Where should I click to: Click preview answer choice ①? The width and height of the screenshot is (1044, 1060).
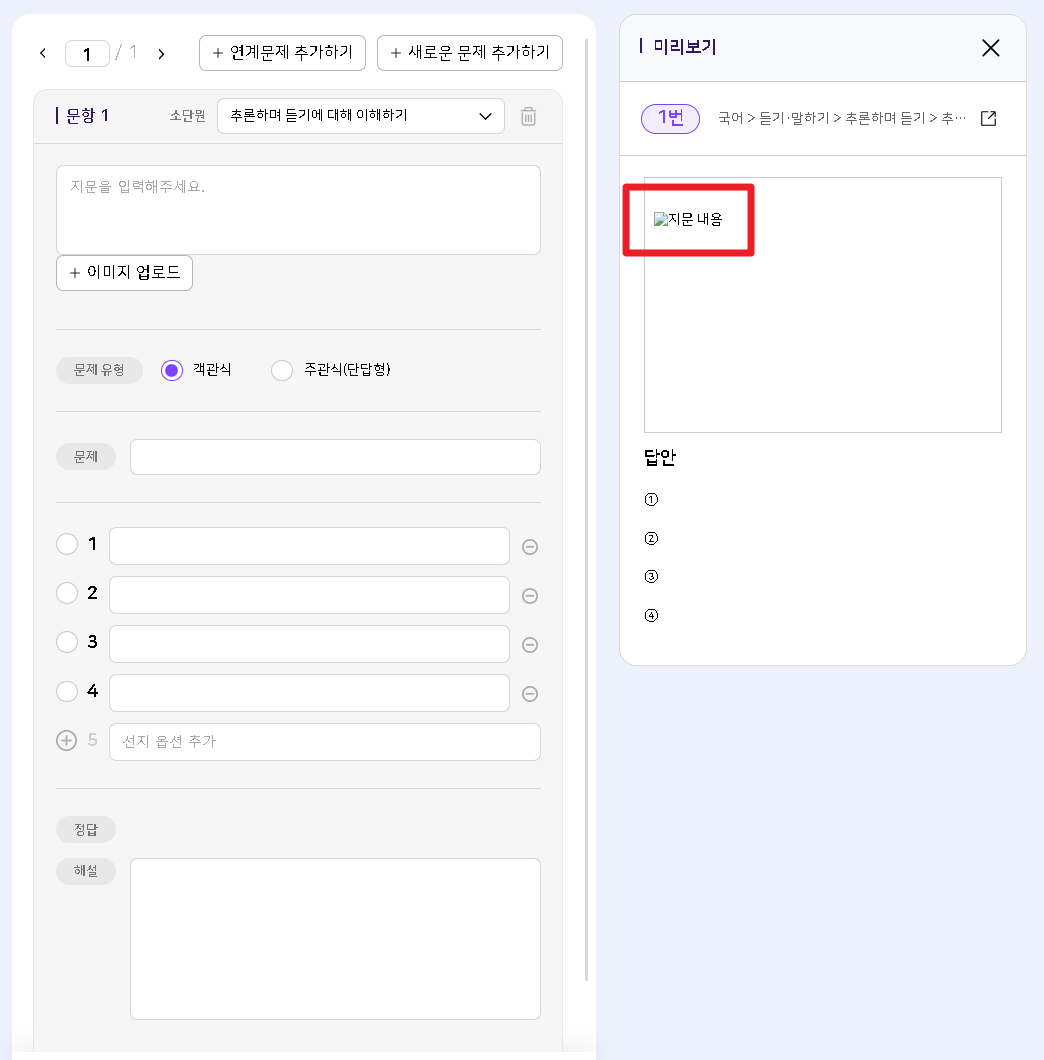point(651,500)
